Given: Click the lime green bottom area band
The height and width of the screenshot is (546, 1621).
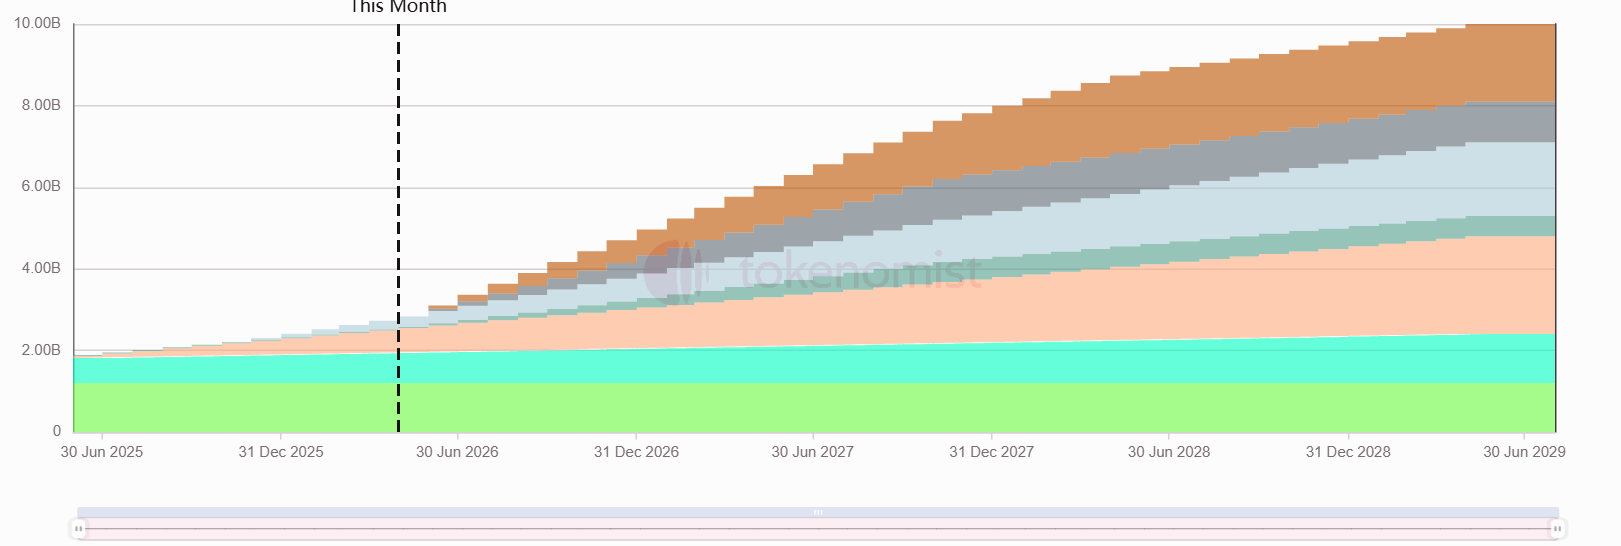Looking at the screenshot, I should pyautogui.click(x=815, y=408).
